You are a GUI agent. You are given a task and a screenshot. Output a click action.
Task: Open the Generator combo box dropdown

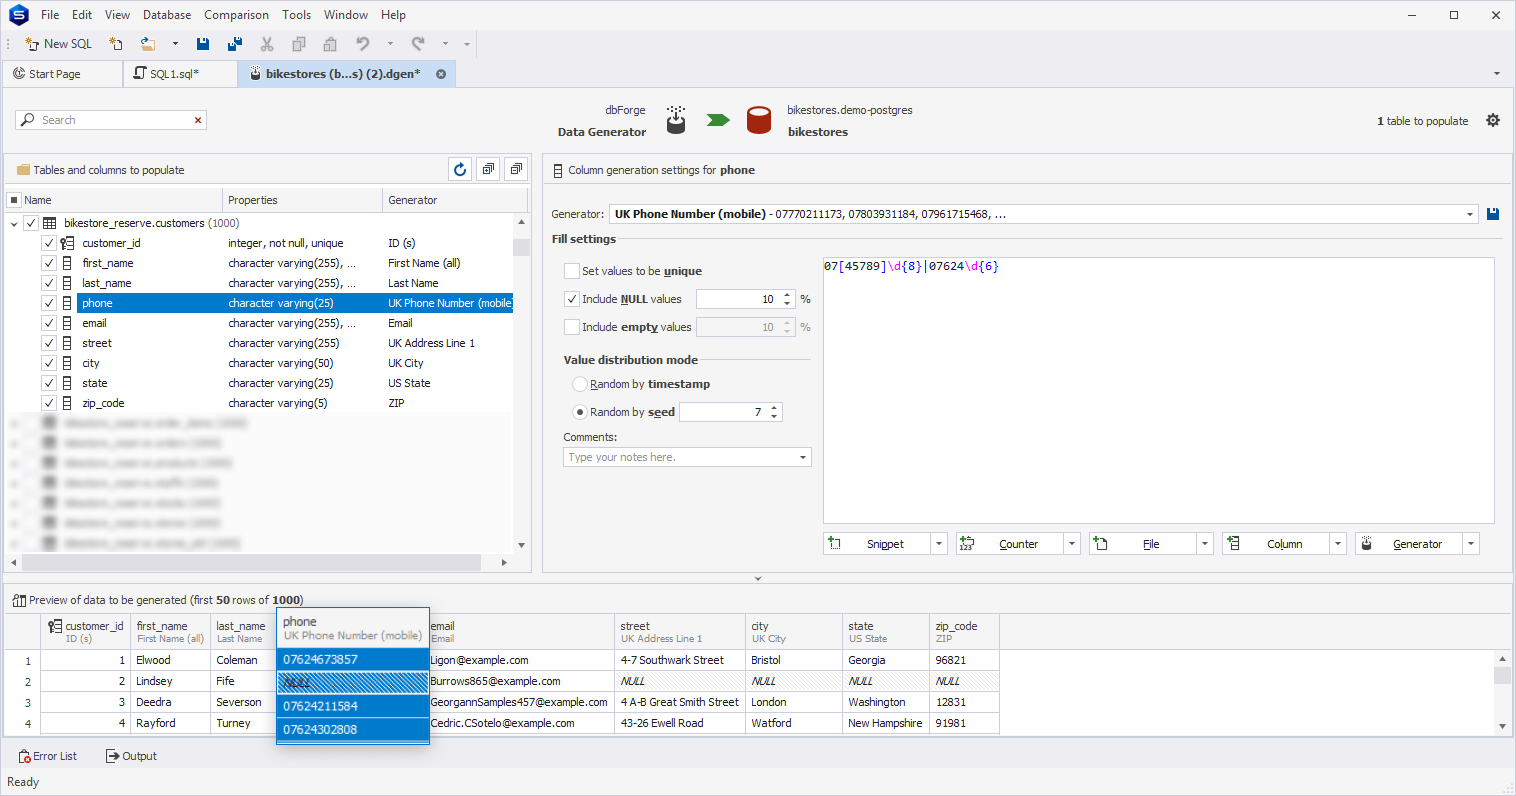pos(1470,214)
